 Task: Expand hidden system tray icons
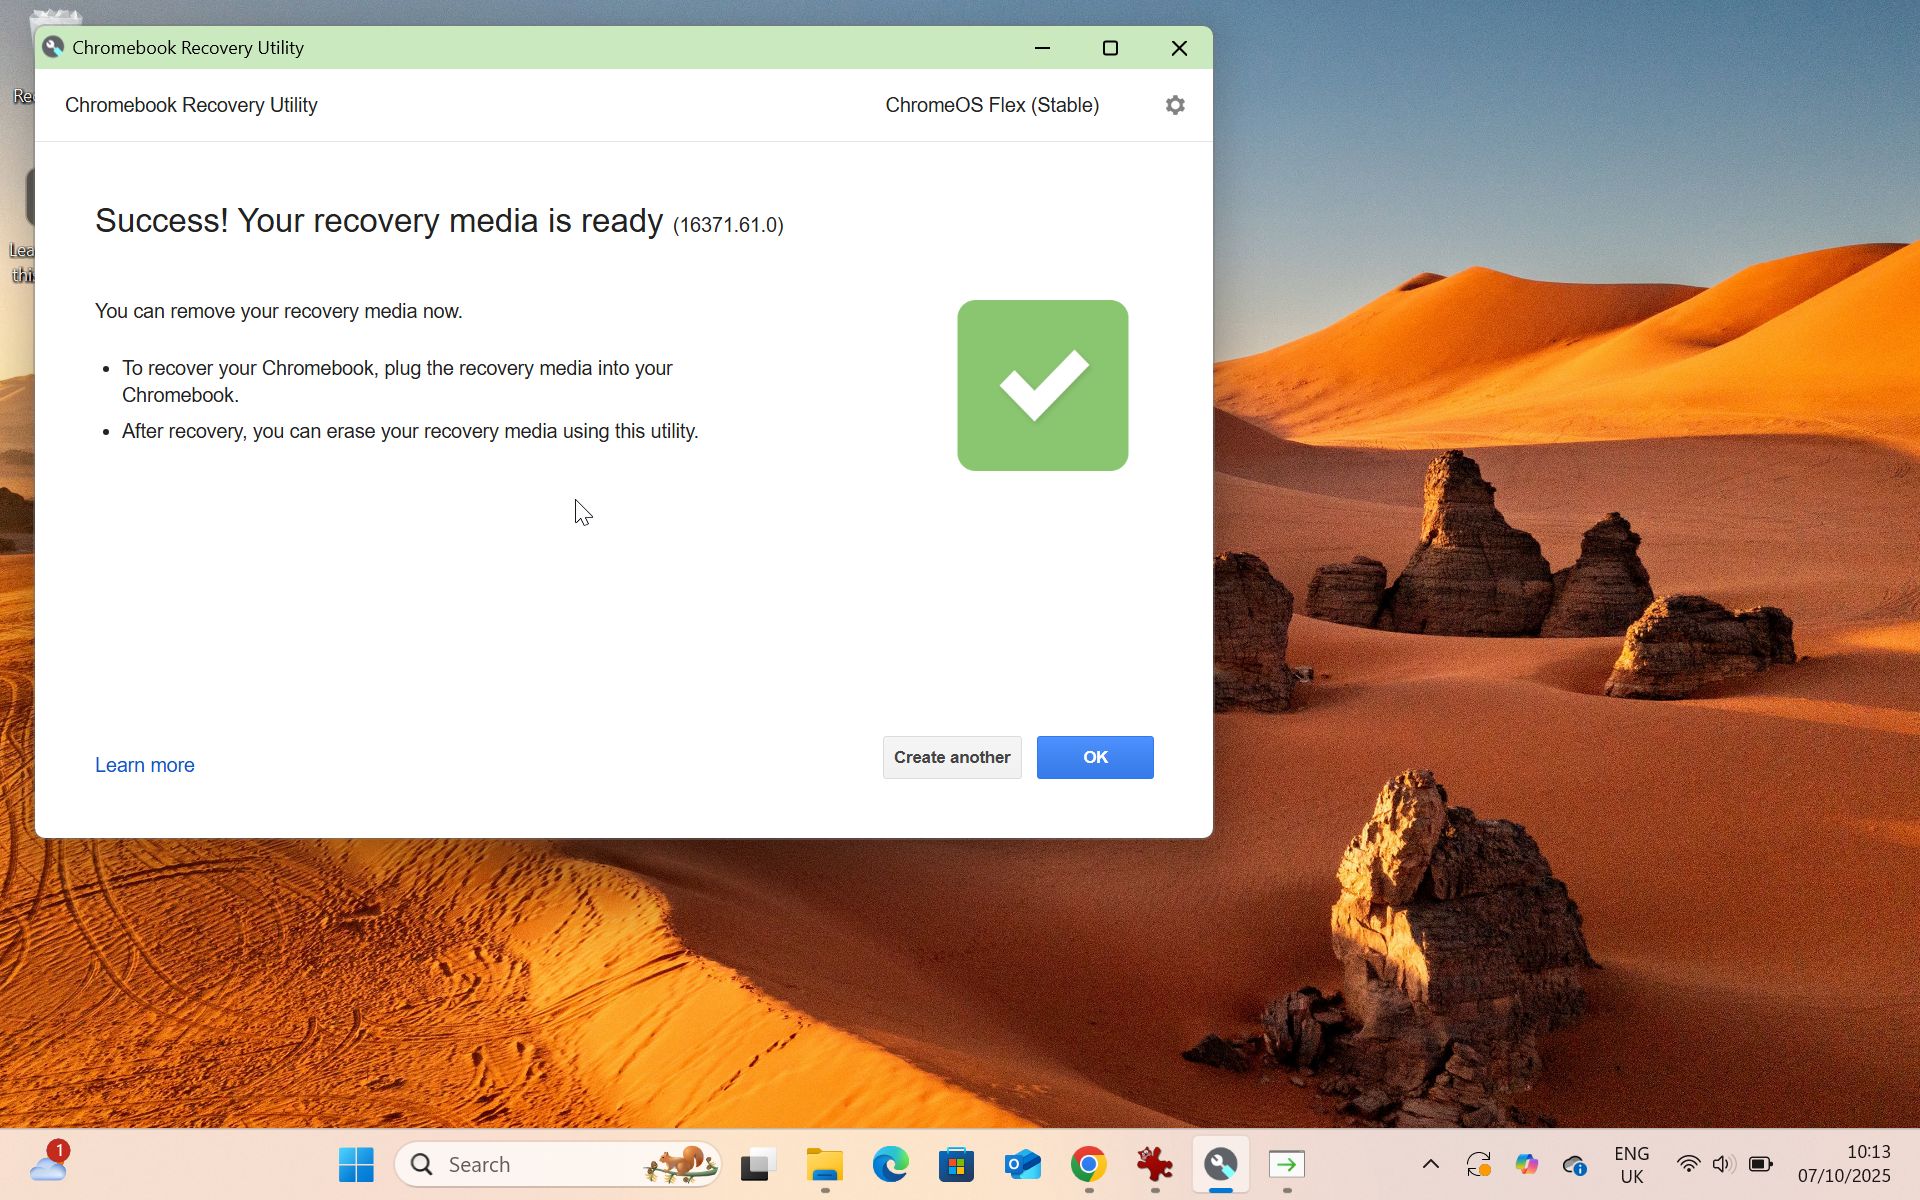pos(1431,1163)
